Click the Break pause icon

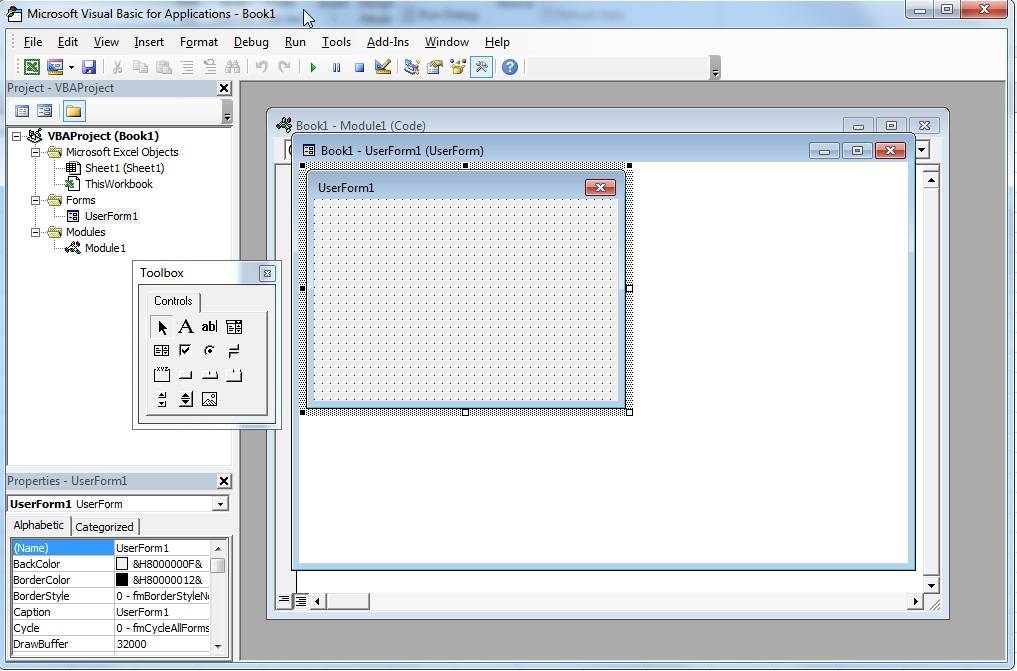click(x=336, y=67)
